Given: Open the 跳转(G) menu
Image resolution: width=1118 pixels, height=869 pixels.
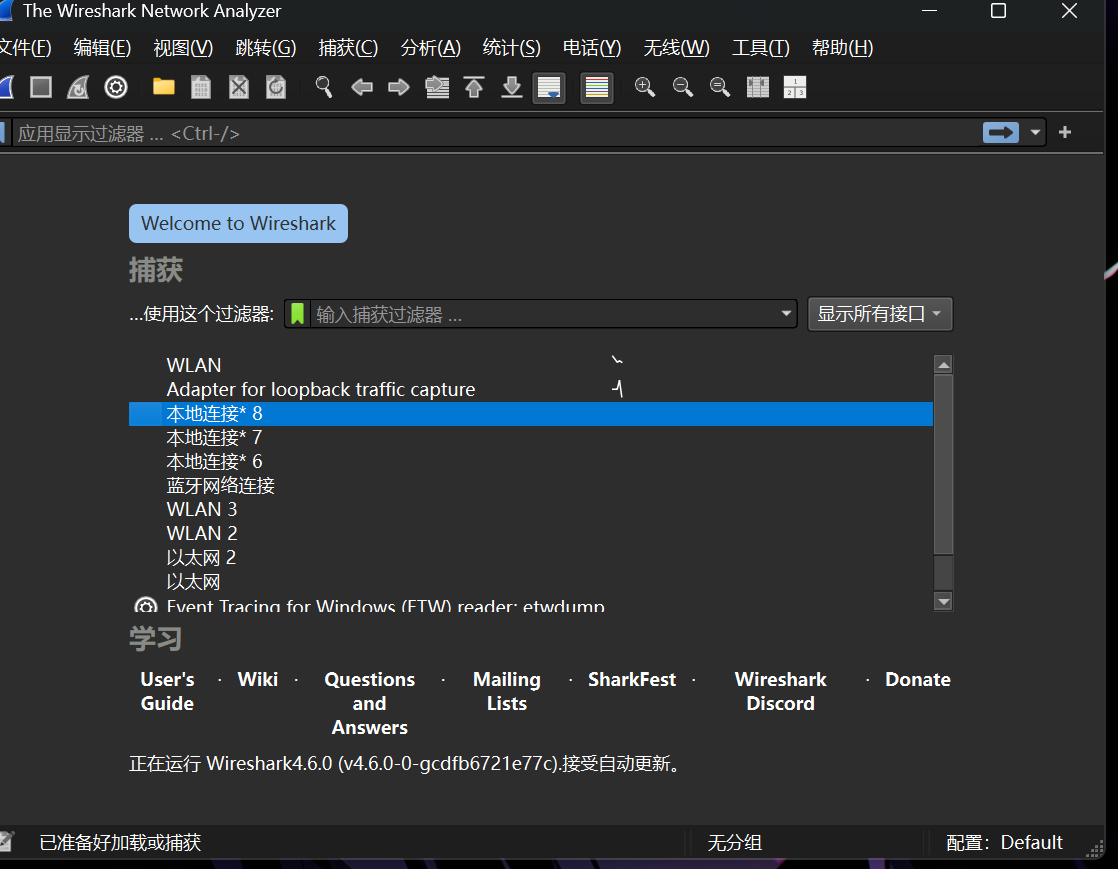Looking at the screenshot, I should tap(266, 48).
